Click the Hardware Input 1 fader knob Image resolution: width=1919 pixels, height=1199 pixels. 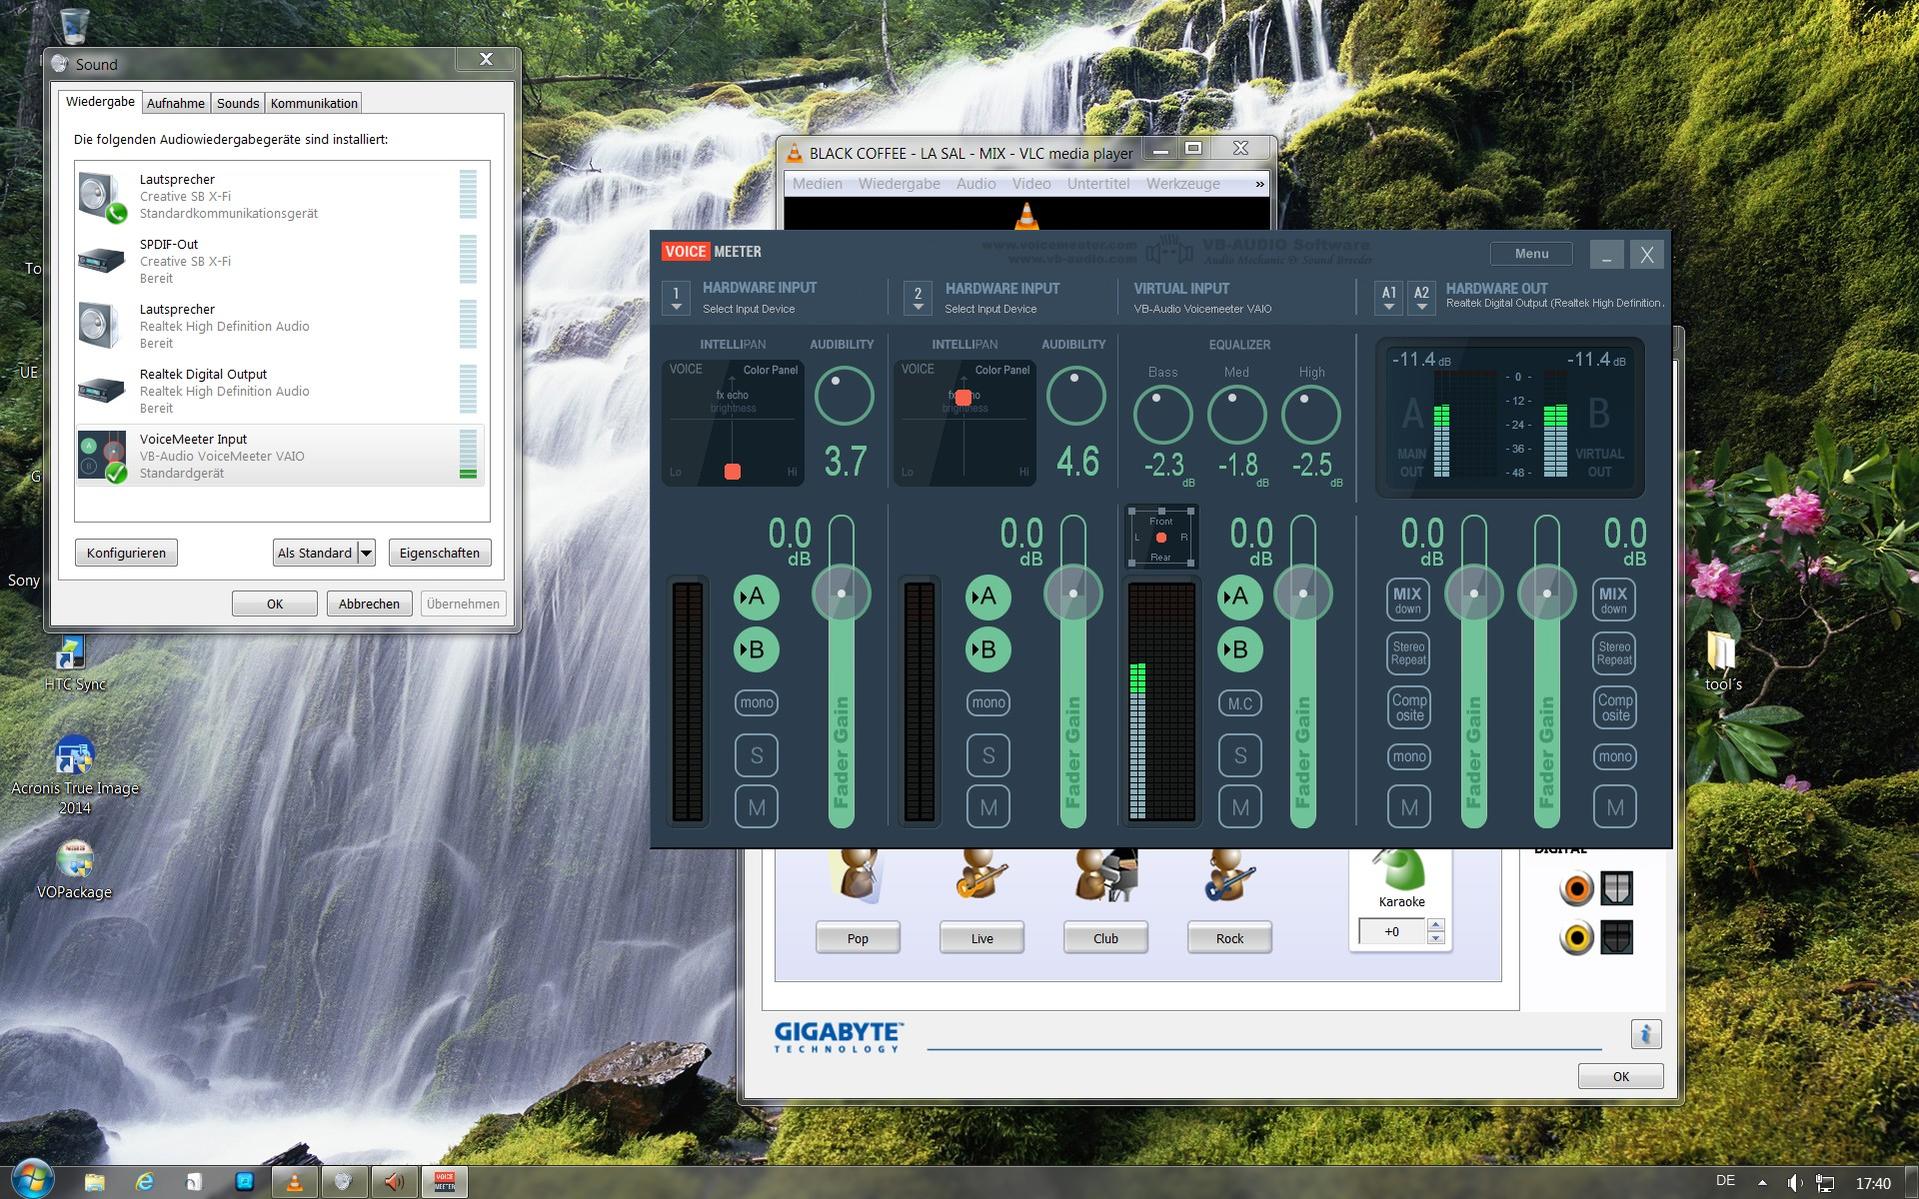point(841,593)
